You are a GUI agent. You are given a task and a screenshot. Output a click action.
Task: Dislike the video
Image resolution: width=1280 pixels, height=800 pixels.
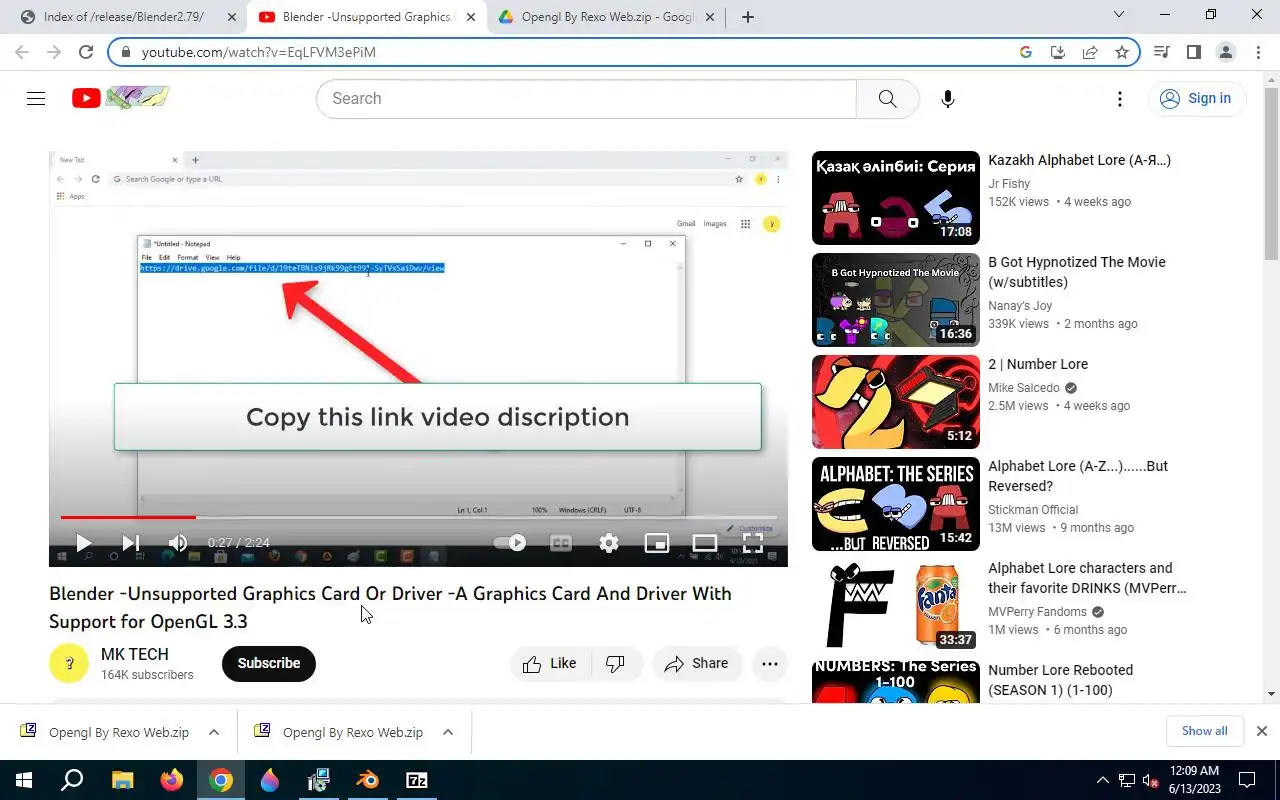[616, 663]
